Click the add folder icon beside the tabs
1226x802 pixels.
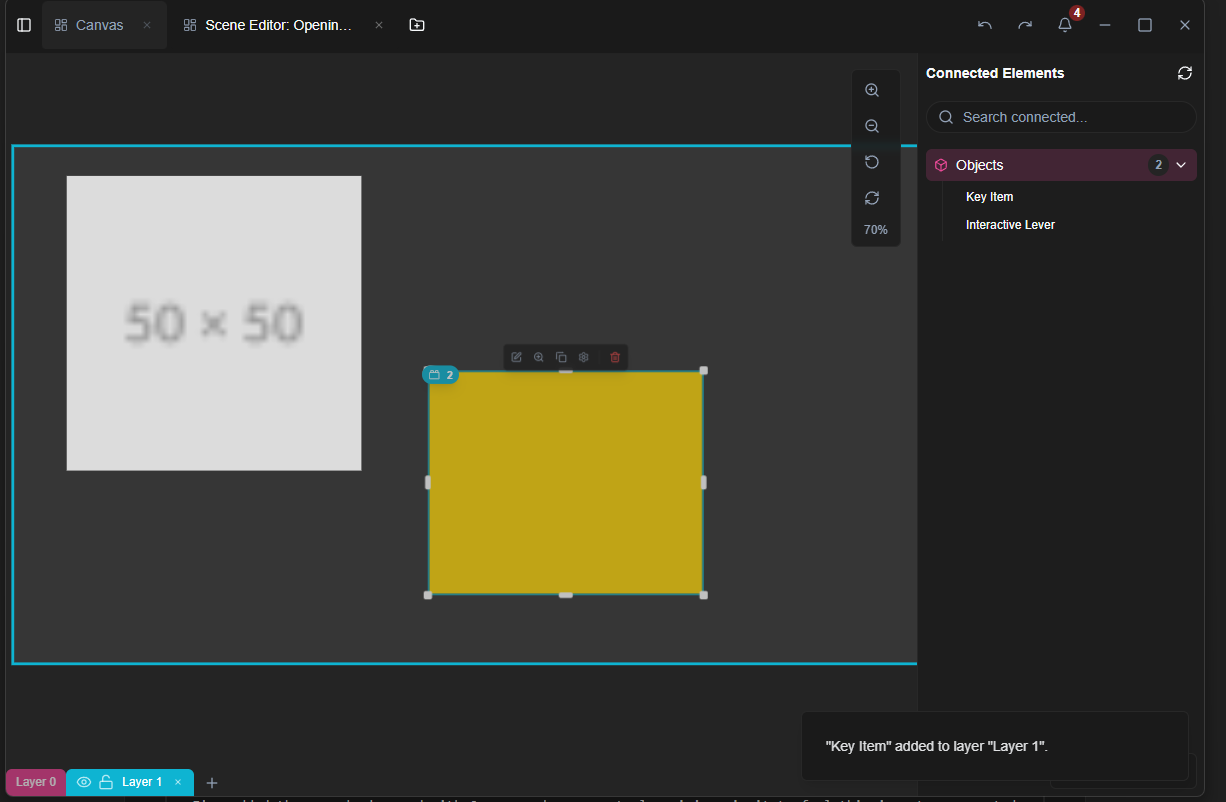click(417, 25)
